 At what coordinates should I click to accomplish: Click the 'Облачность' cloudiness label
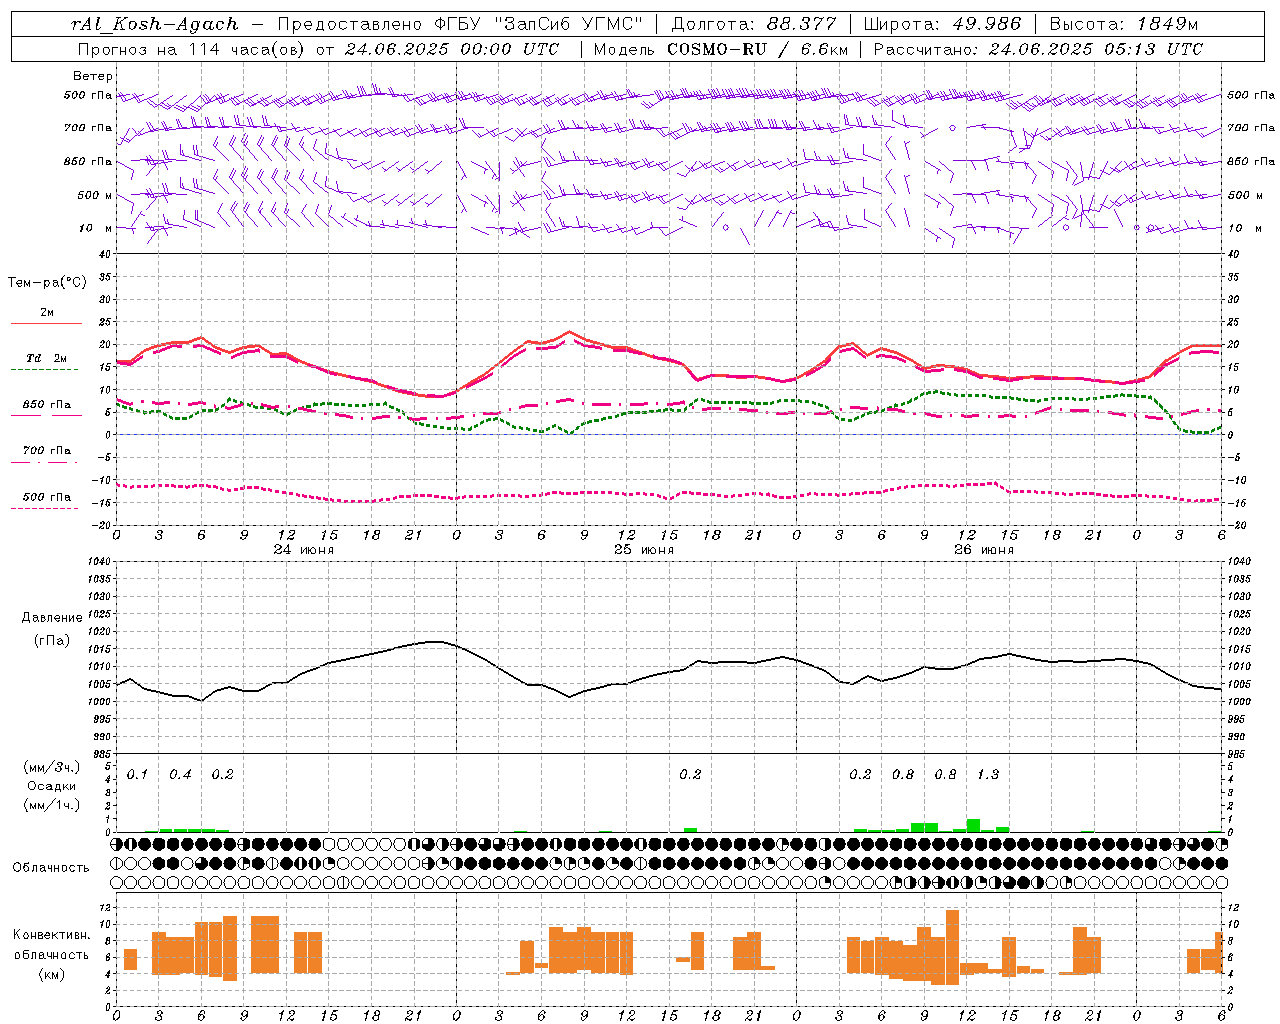point(51,868)
